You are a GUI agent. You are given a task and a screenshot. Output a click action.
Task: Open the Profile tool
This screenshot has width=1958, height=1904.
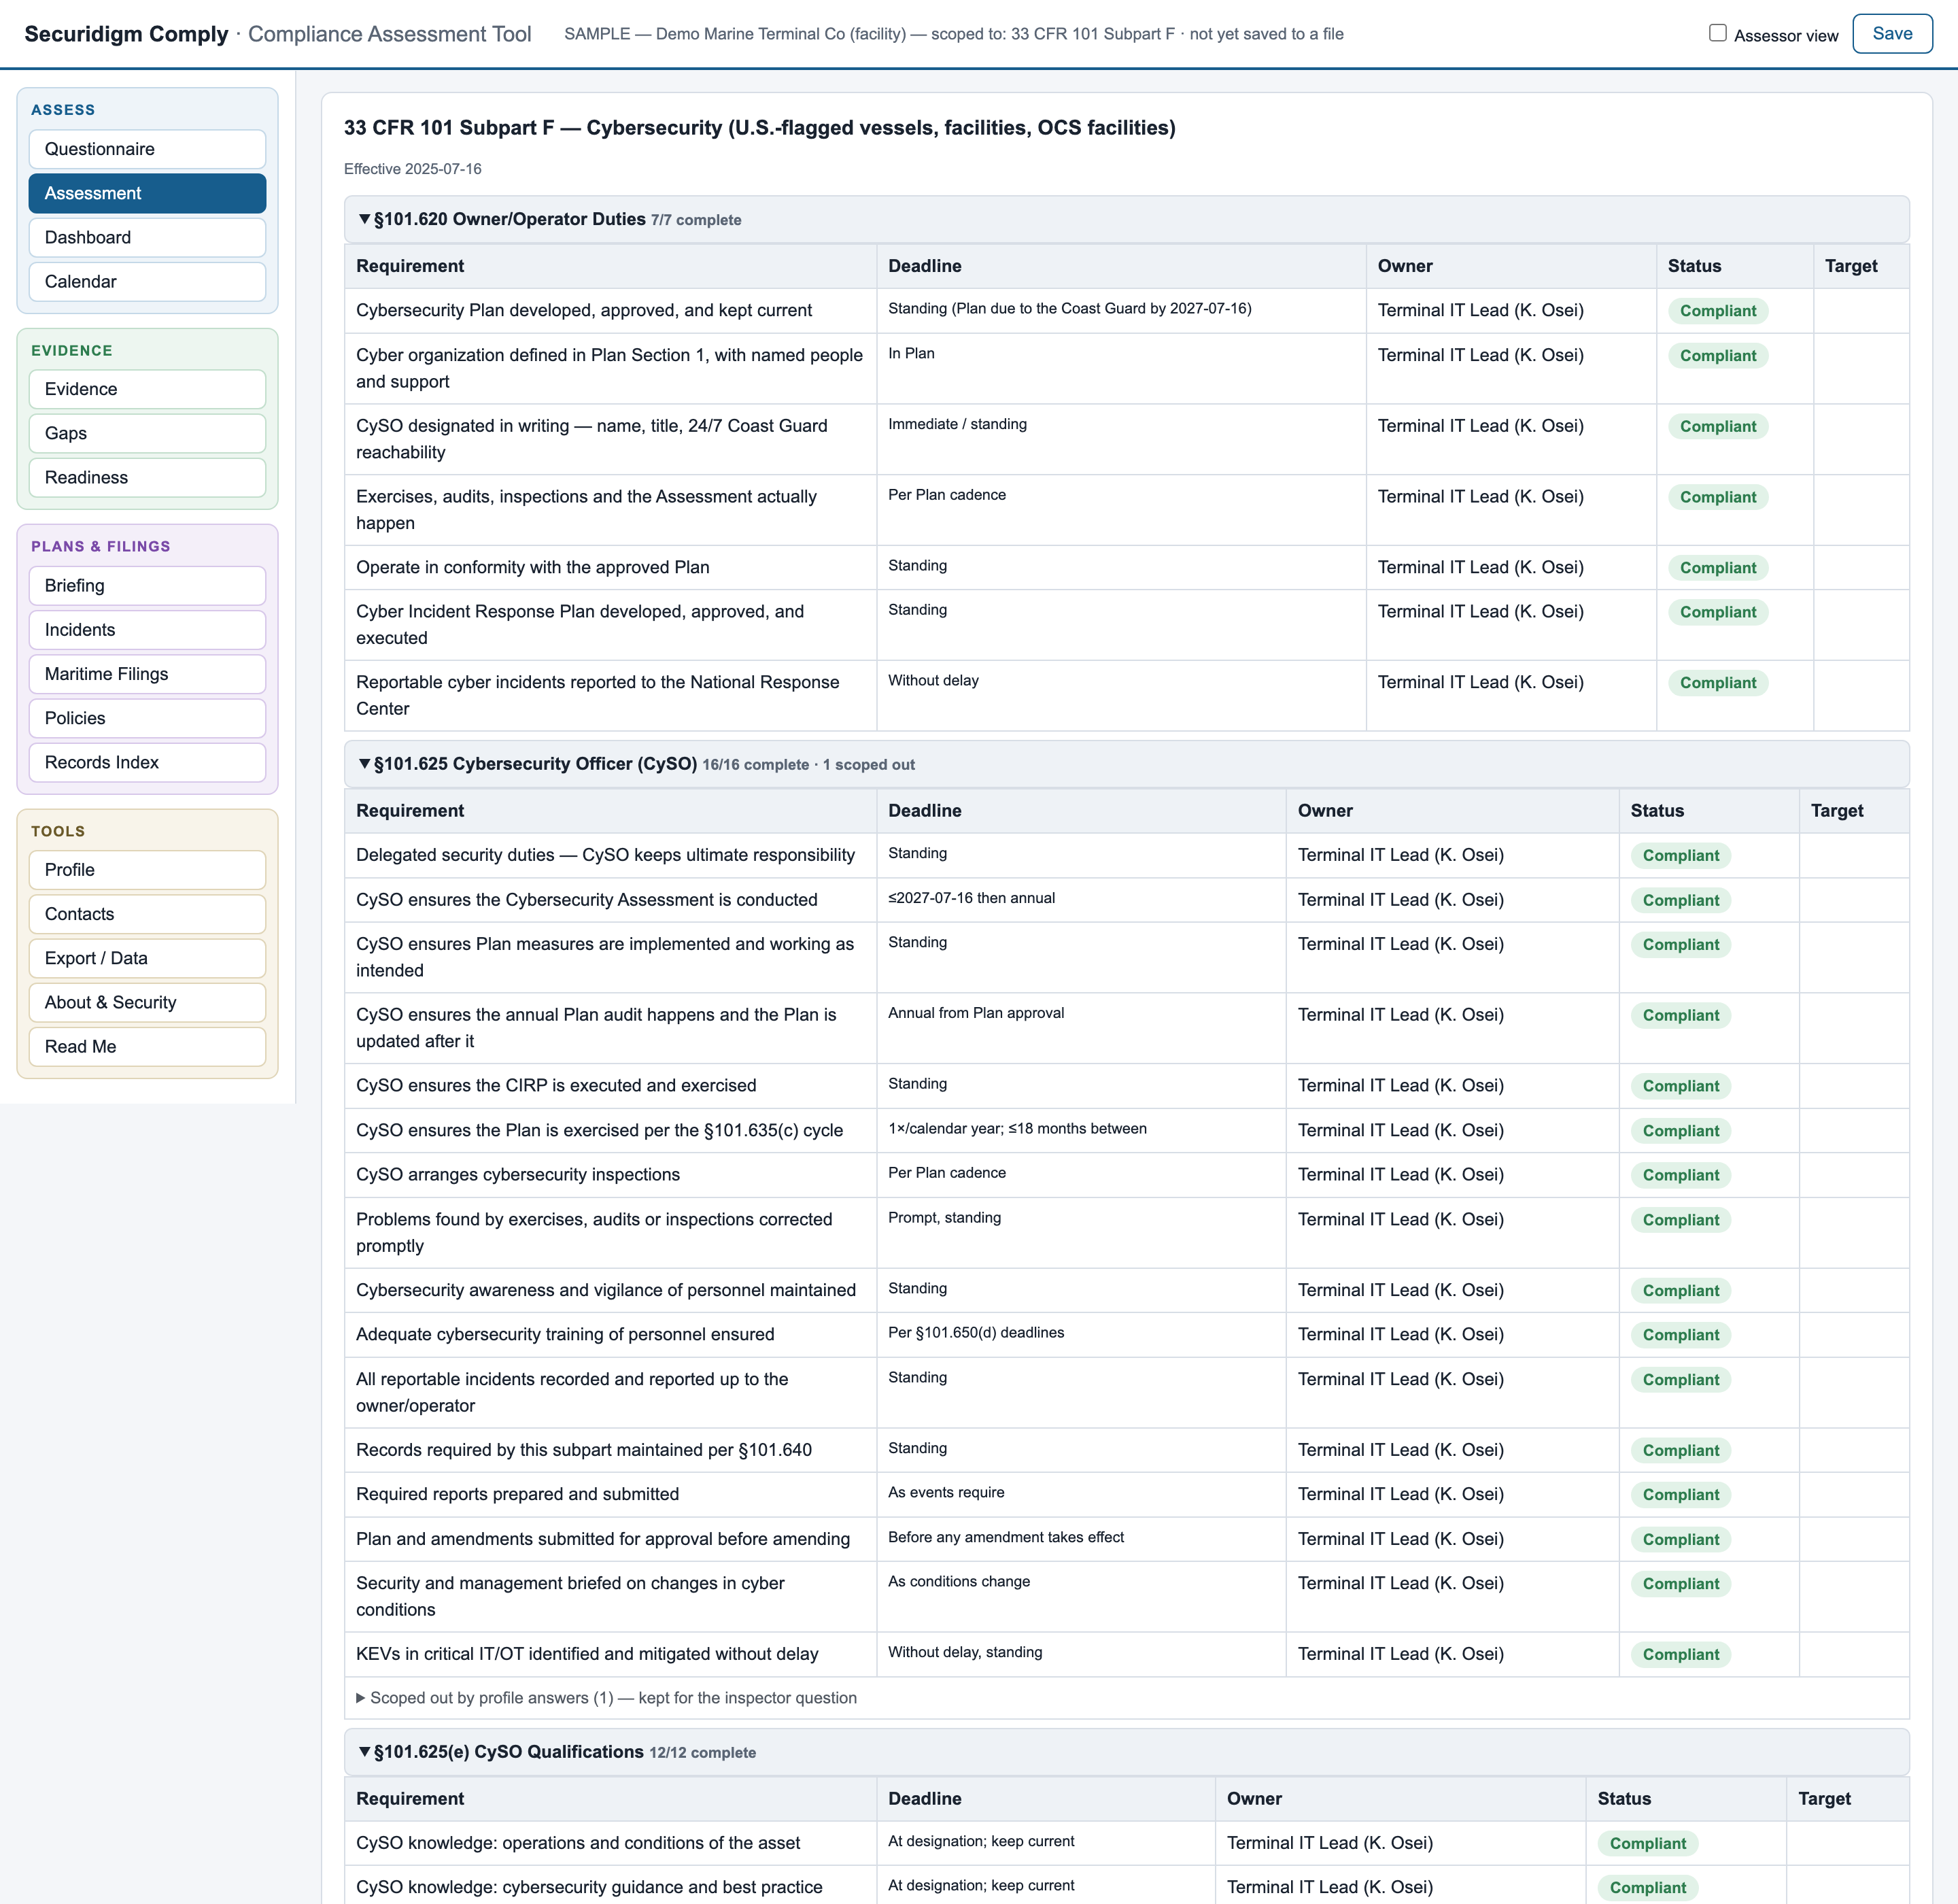(147, 869)
